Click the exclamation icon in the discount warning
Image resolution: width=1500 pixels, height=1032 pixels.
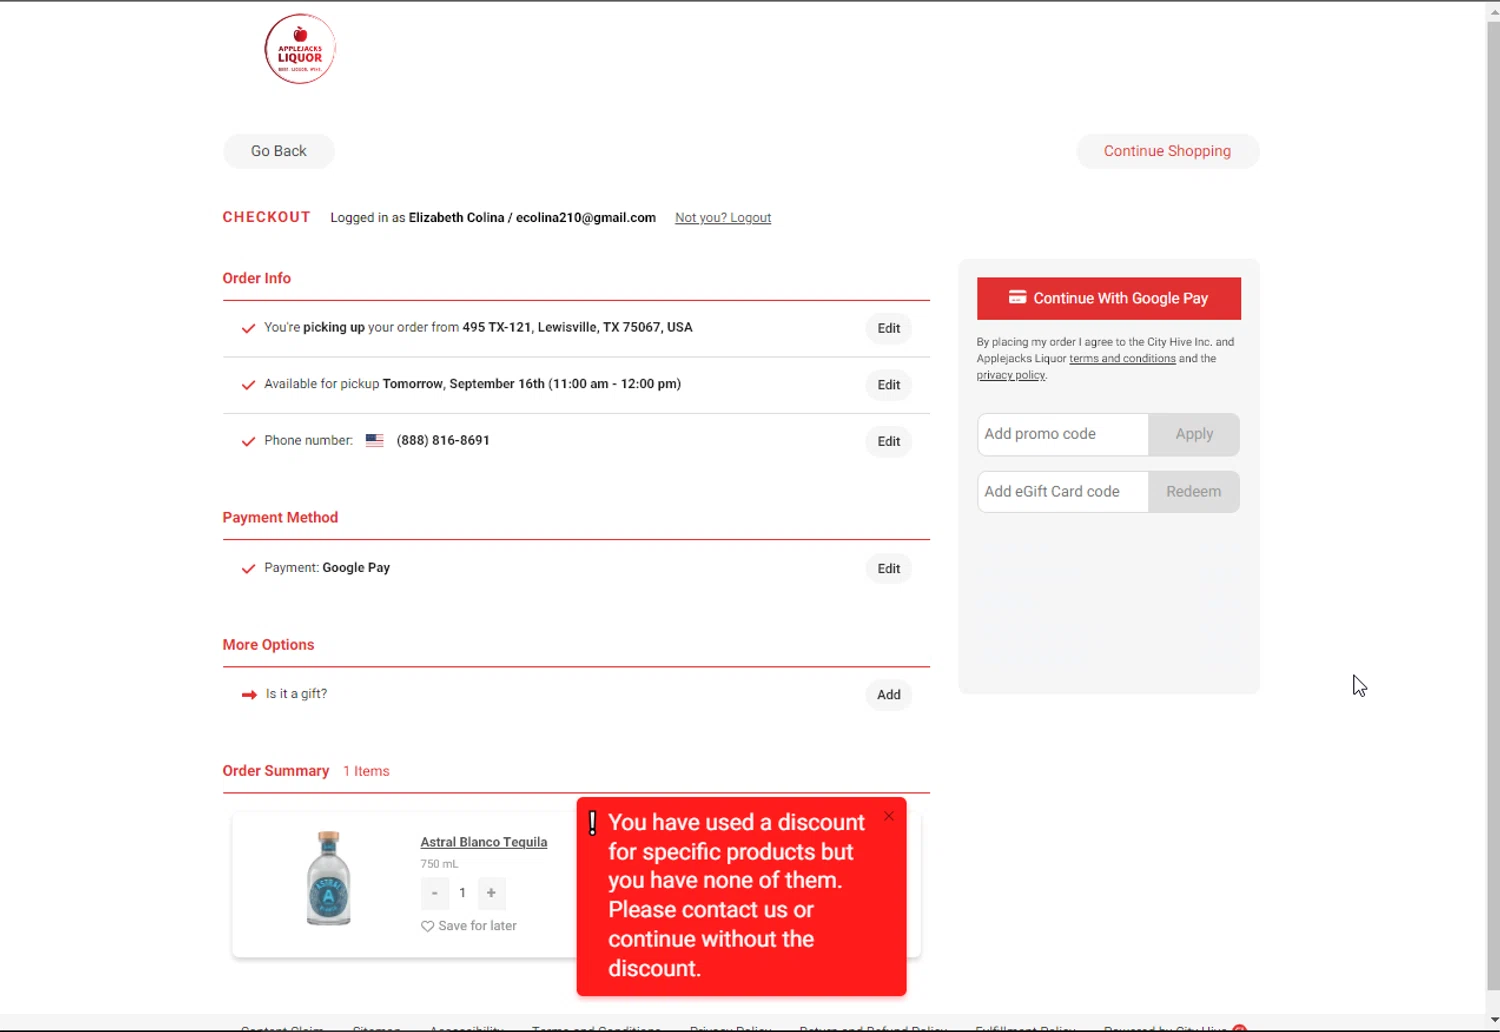click(592, 823)
